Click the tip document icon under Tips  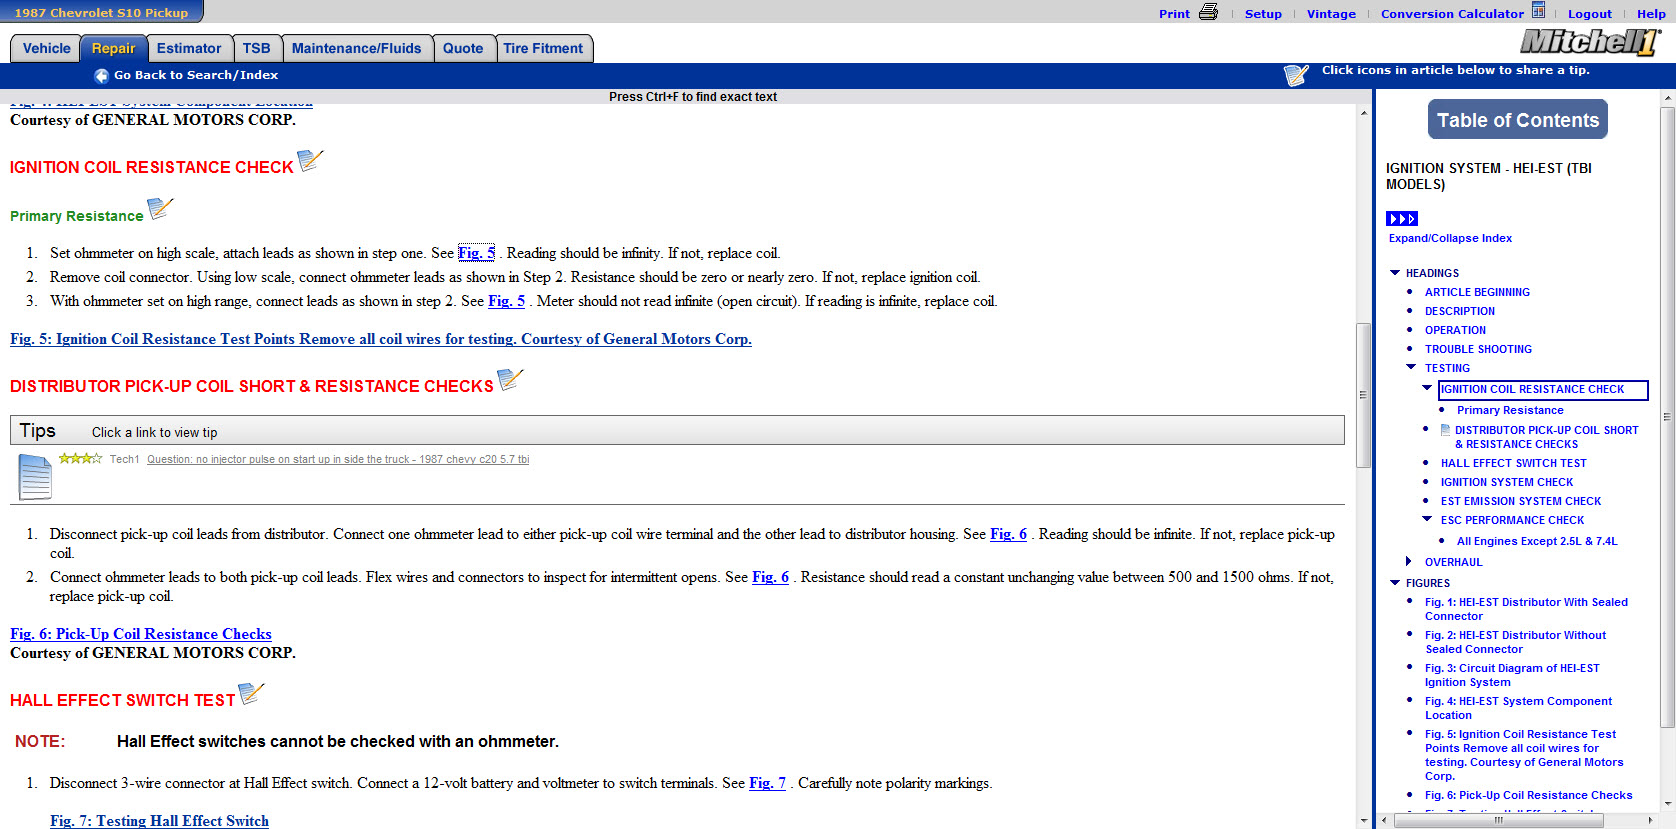click(x=35, y=477)
